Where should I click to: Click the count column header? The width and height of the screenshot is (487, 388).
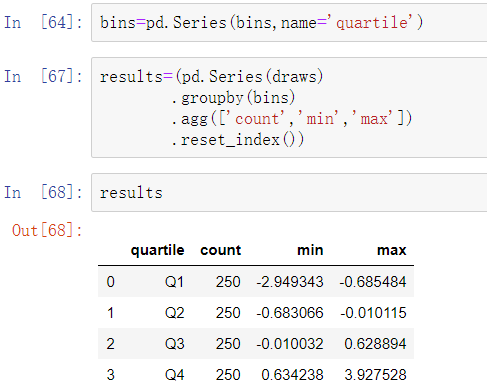220,250
